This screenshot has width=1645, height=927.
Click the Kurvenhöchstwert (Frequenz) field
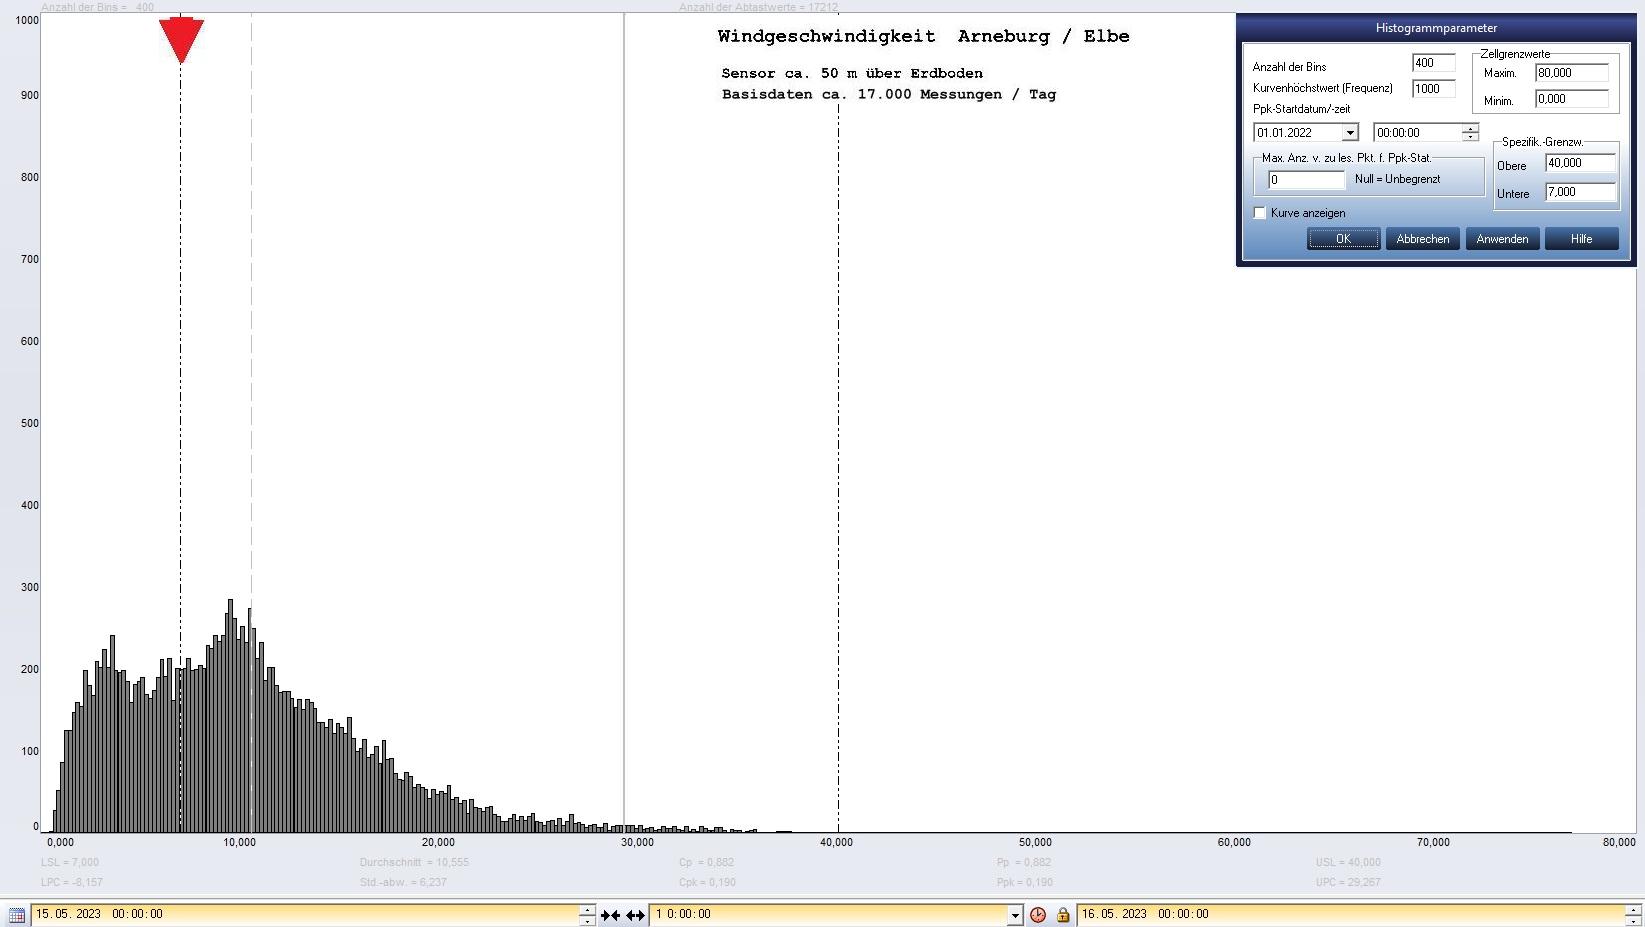[x=1432, y=89]
